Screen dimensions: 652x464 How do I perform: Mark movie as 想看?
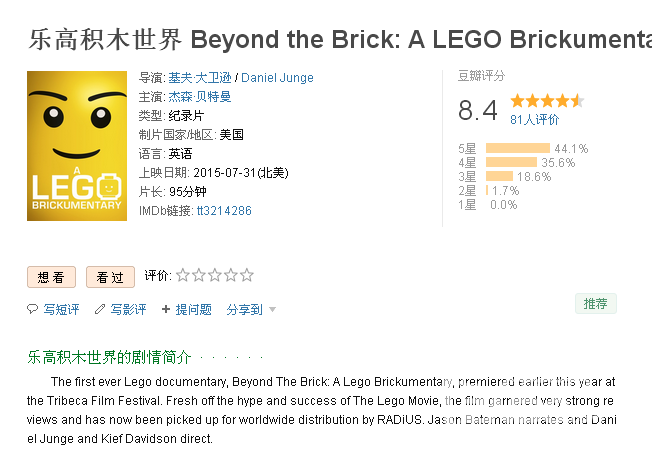(51, 277)
